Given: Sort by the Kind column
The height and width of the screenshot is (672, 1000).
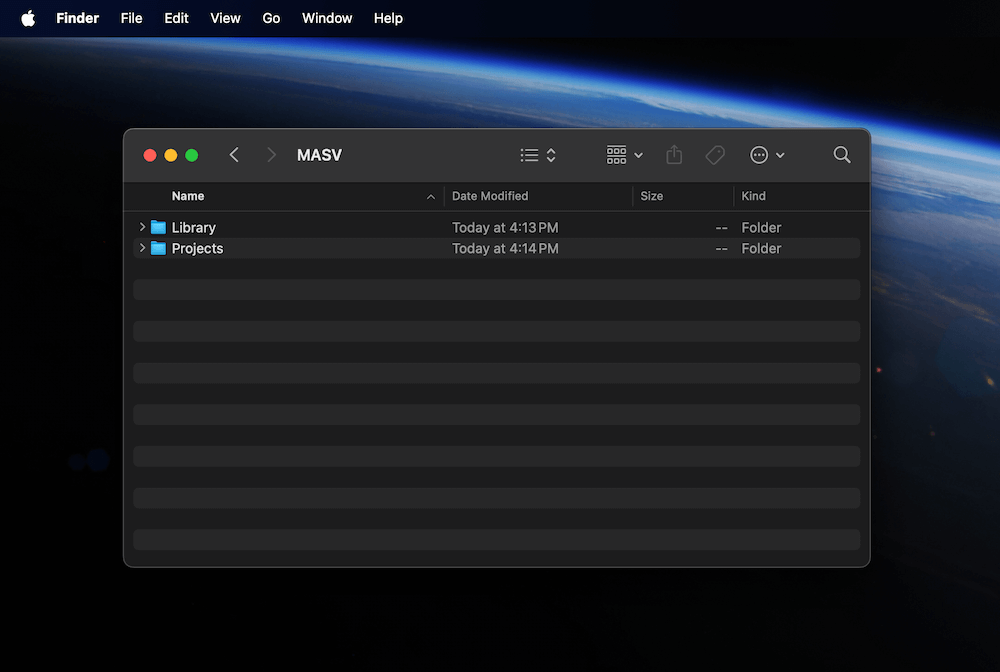Looking at the screenshot, I should tap(753, 196).
